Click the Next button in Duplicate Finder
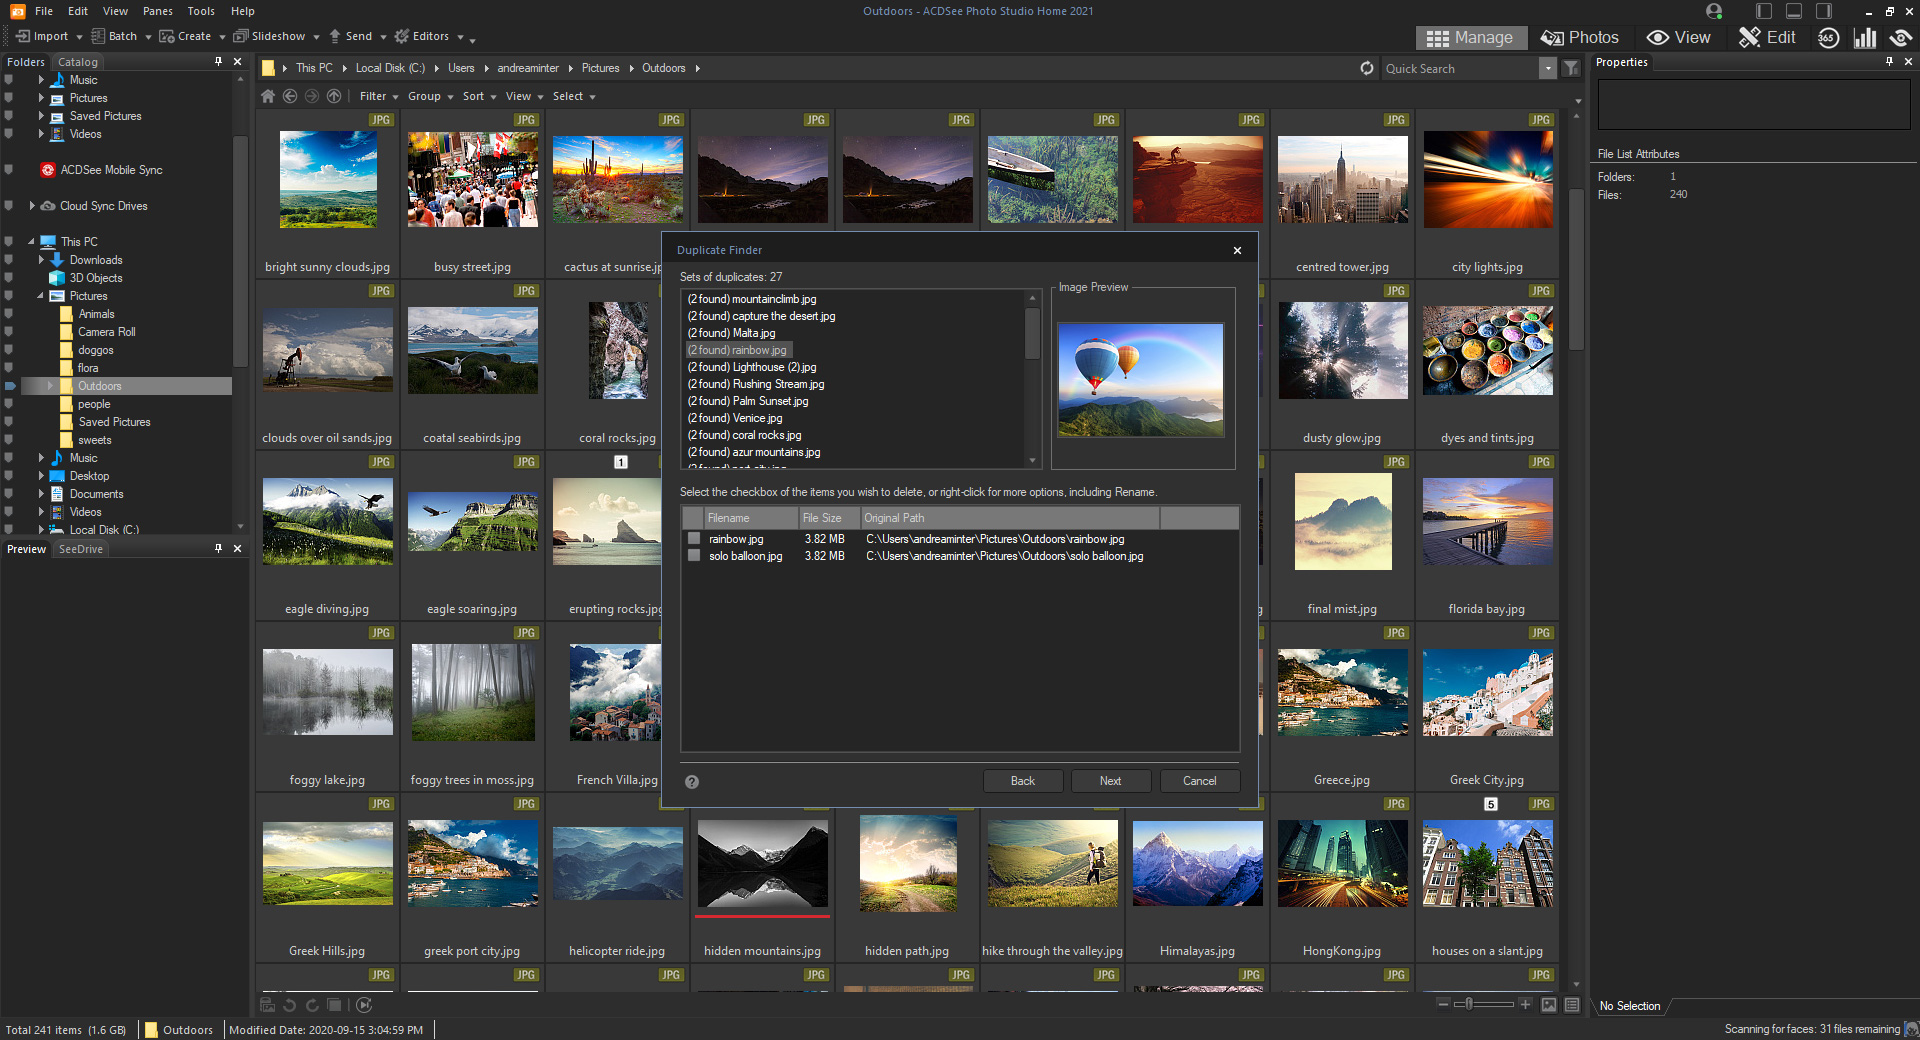The image size is (1920, 1040). tap(1110, 781)
